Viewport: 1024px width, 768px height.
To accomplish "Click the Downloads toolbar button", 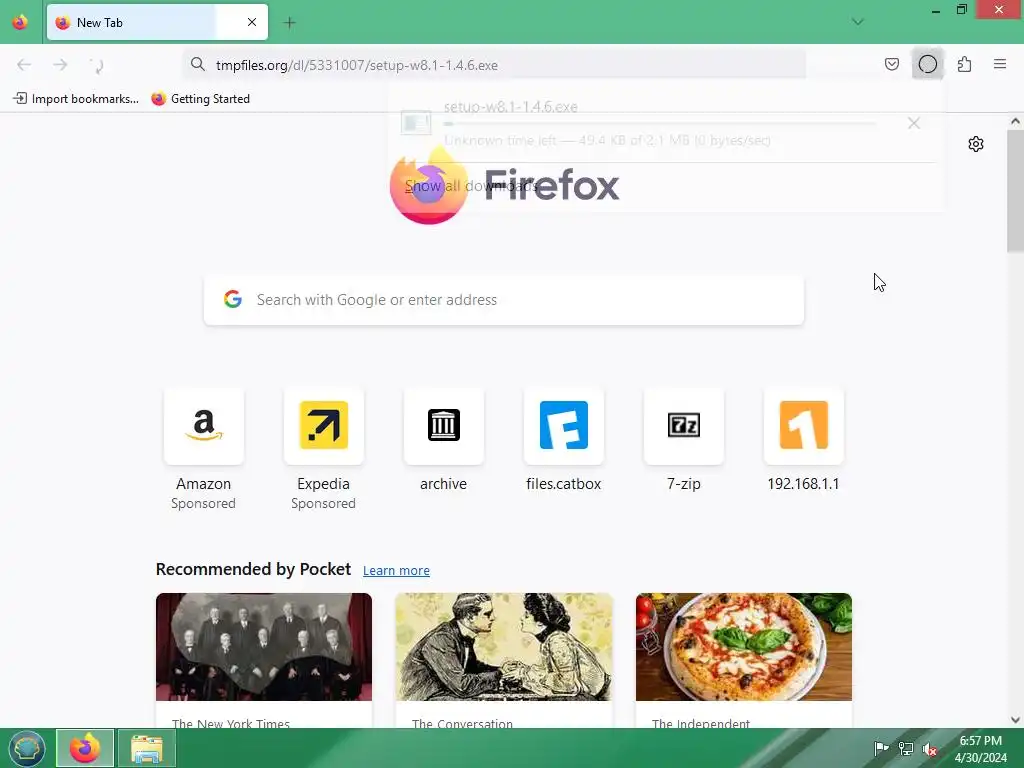I will [x=927, y=64].
